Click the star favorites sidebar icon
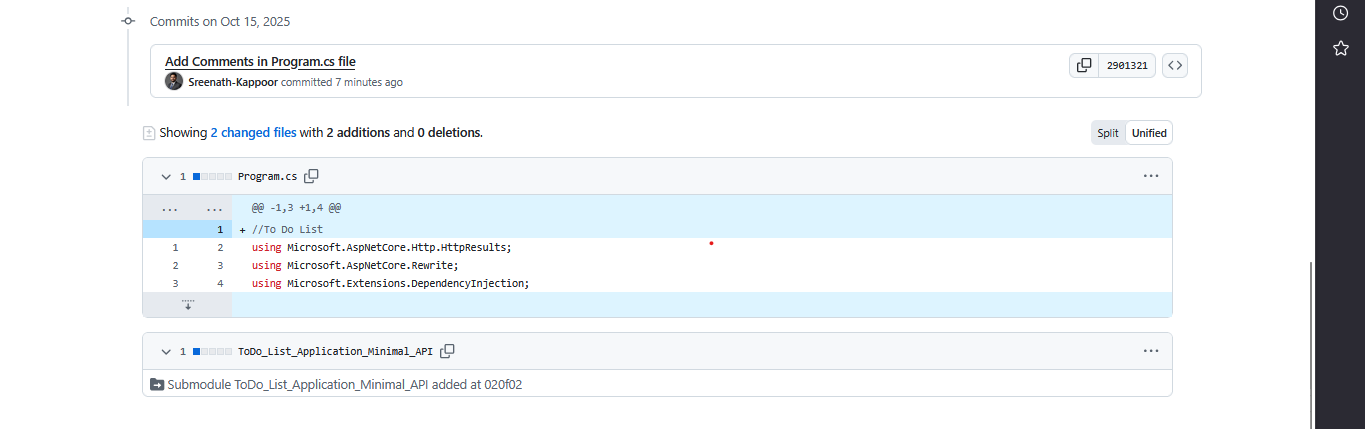Image resolution: width=1365 pixels, height=429 pixels. tap(1341, 48)
